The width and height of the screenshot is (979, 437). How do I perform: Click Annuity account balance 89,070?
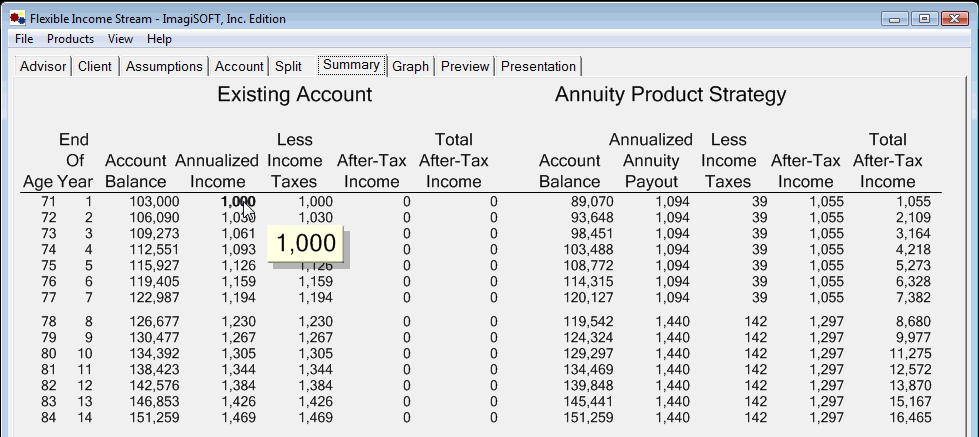click(x=593, y=202)
